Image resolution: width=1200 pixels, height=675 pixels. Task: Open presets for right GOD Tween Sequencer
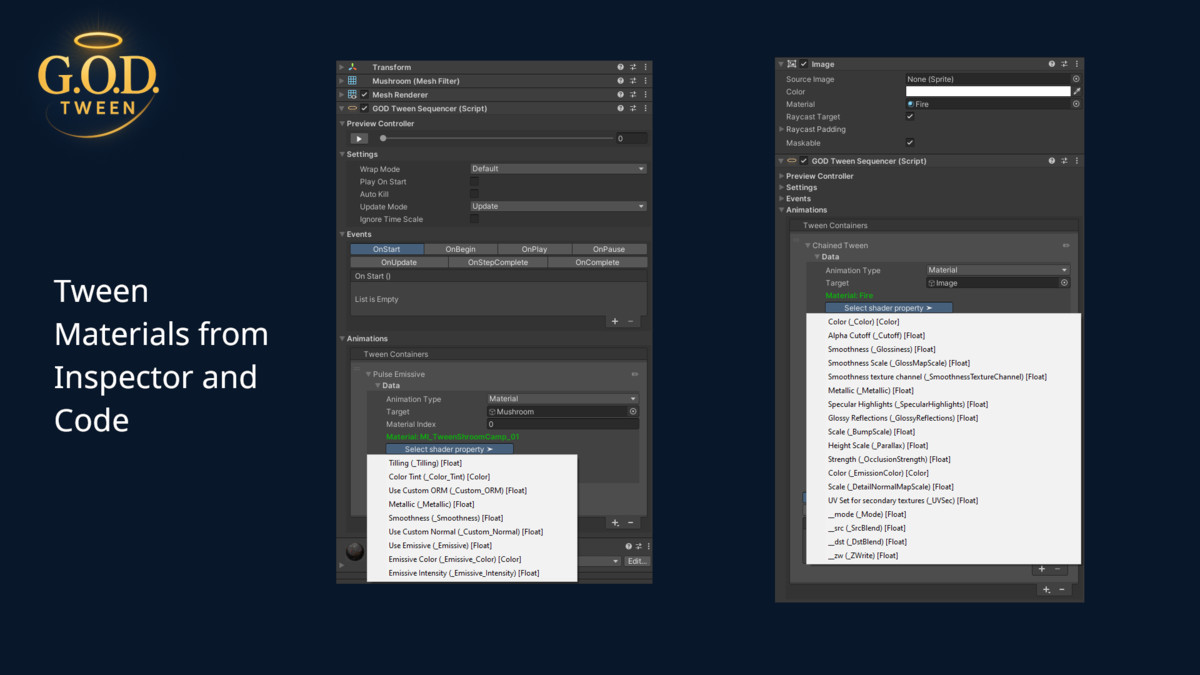coord(1064,161)
